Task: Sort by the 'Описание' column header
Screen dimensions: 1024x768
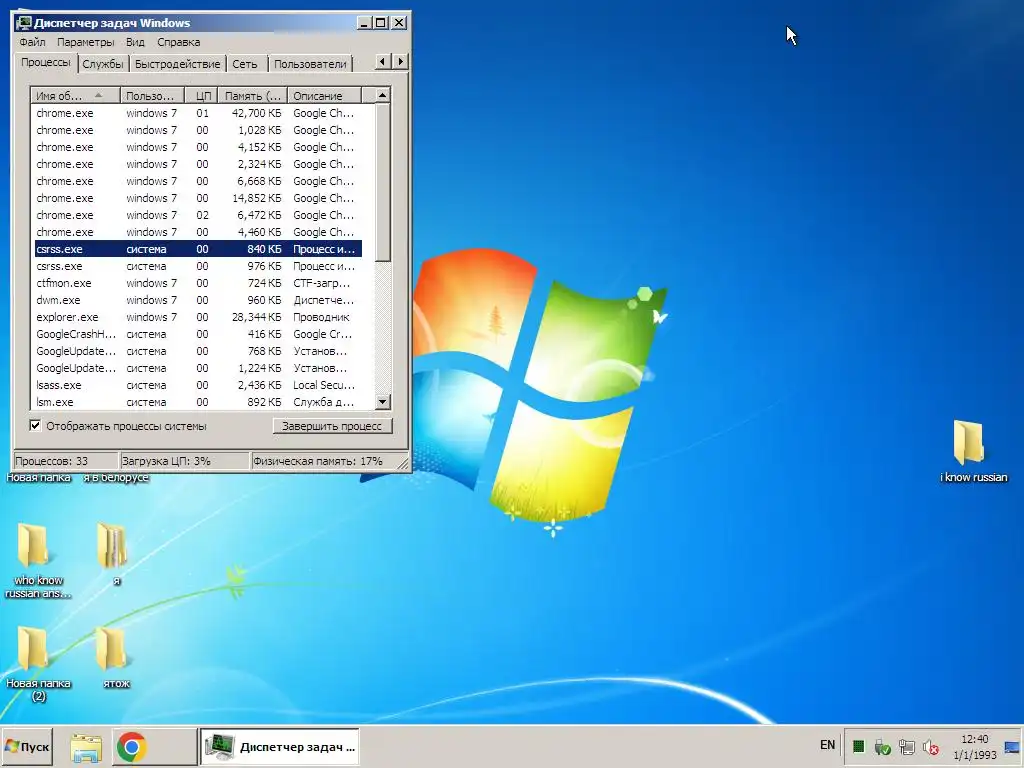Action: pyautogui.click(x=324, y=96)
